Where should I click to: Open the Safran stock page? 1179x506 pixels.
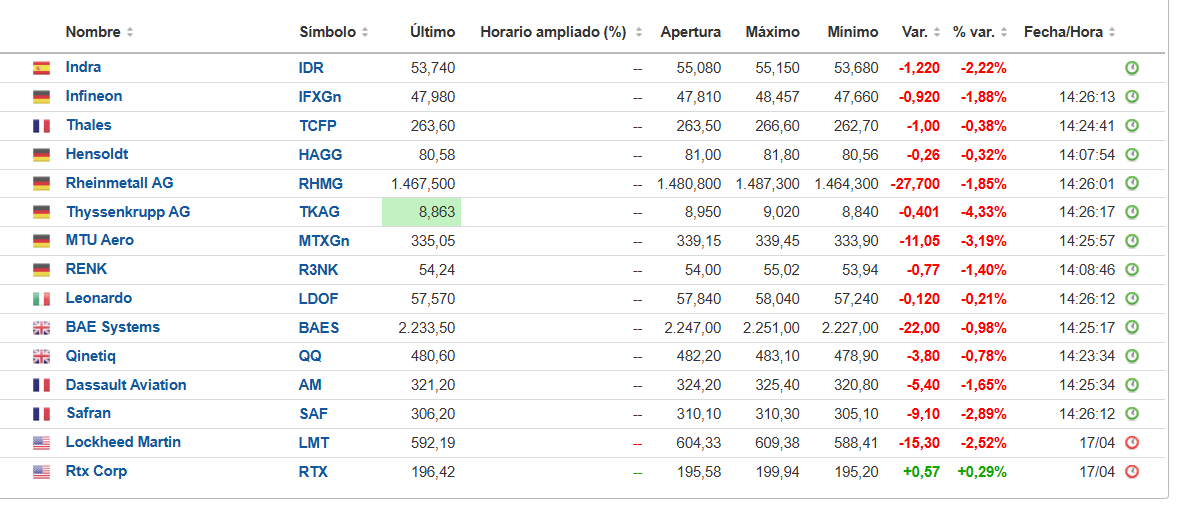click(x=88, y=413)
